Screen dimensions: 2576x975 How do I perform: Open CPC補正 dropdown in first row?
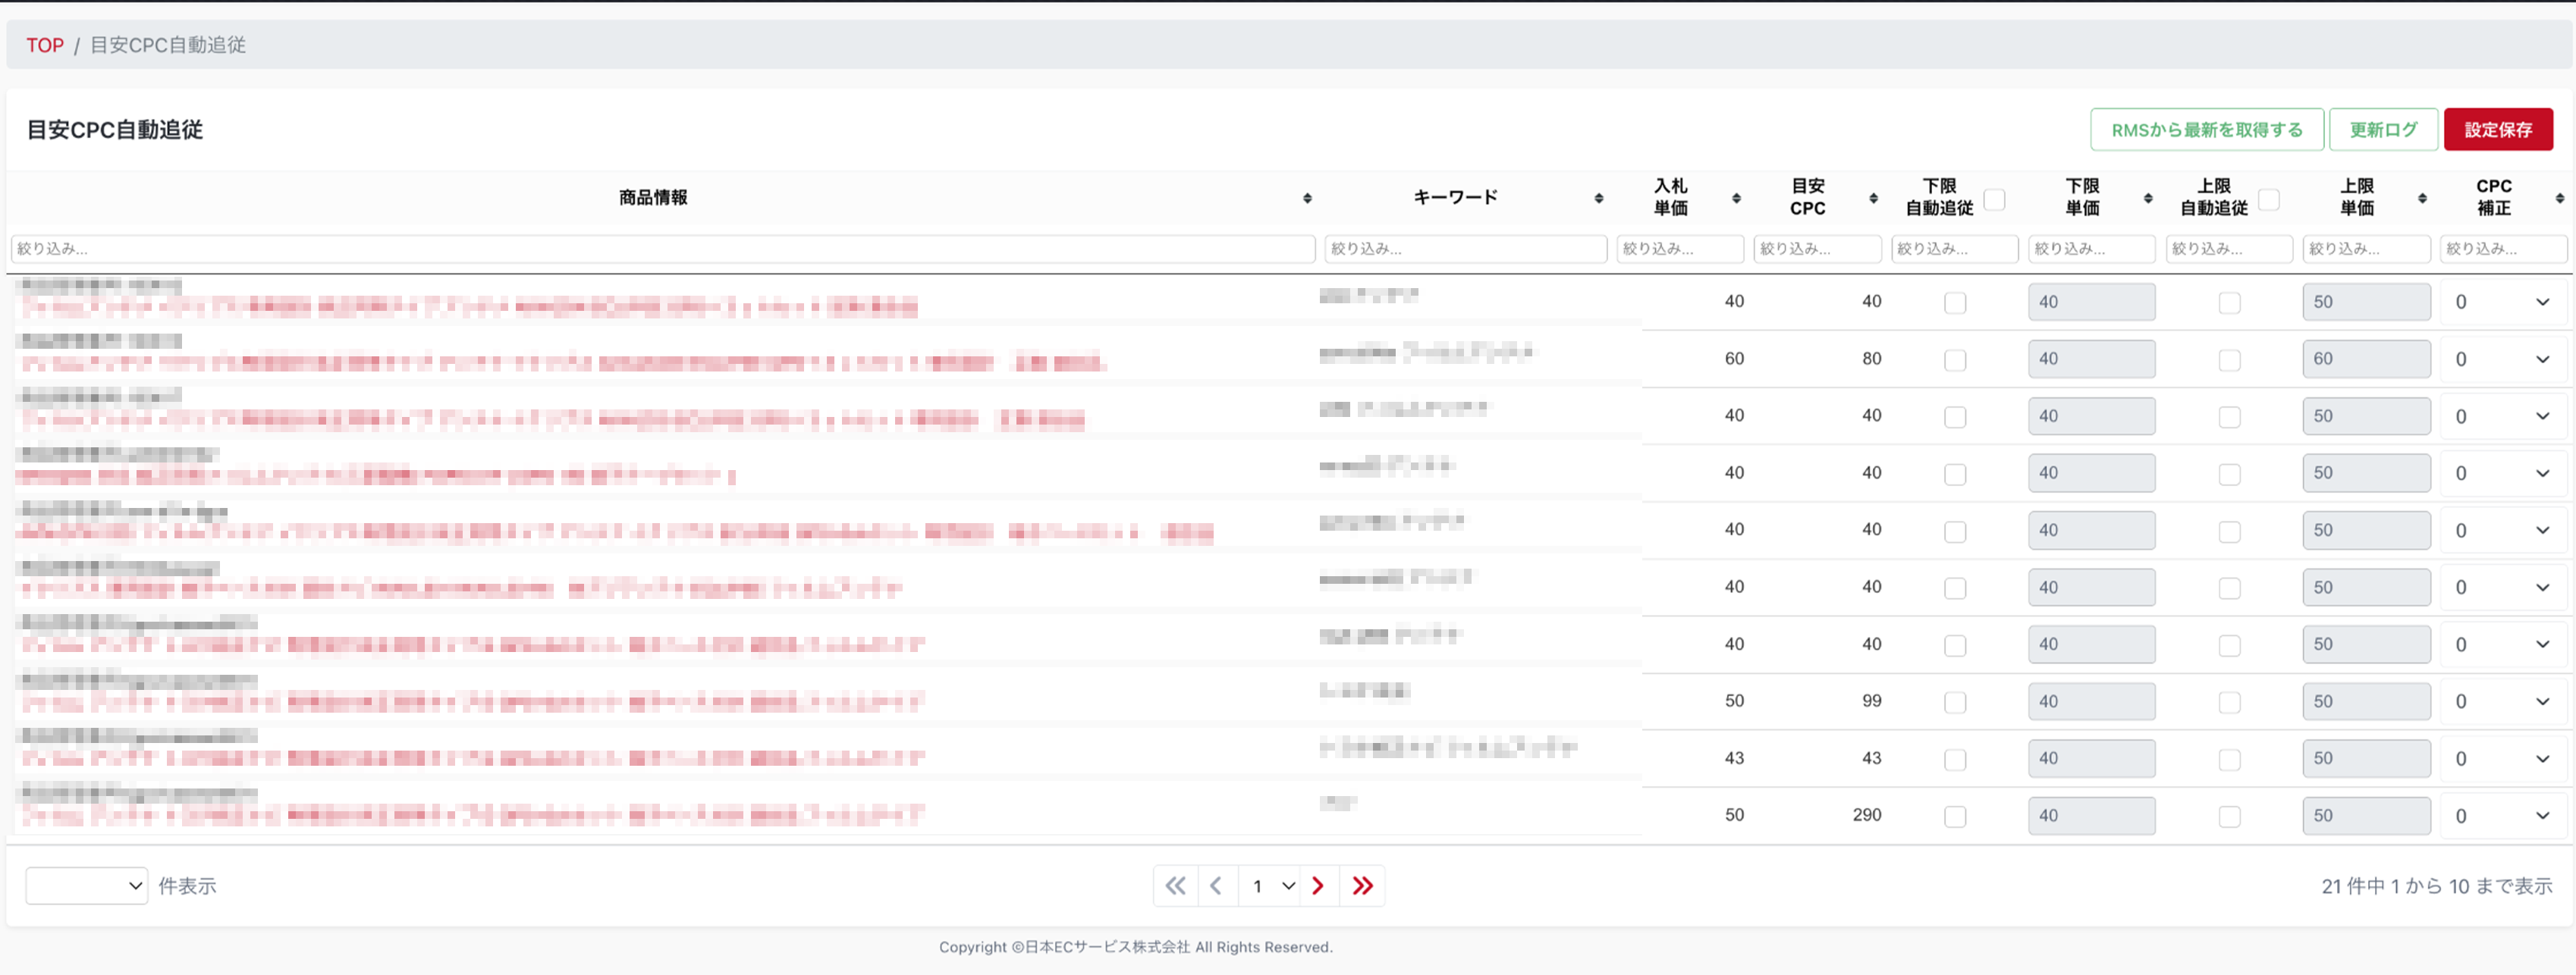click(x=2502, y=302)
